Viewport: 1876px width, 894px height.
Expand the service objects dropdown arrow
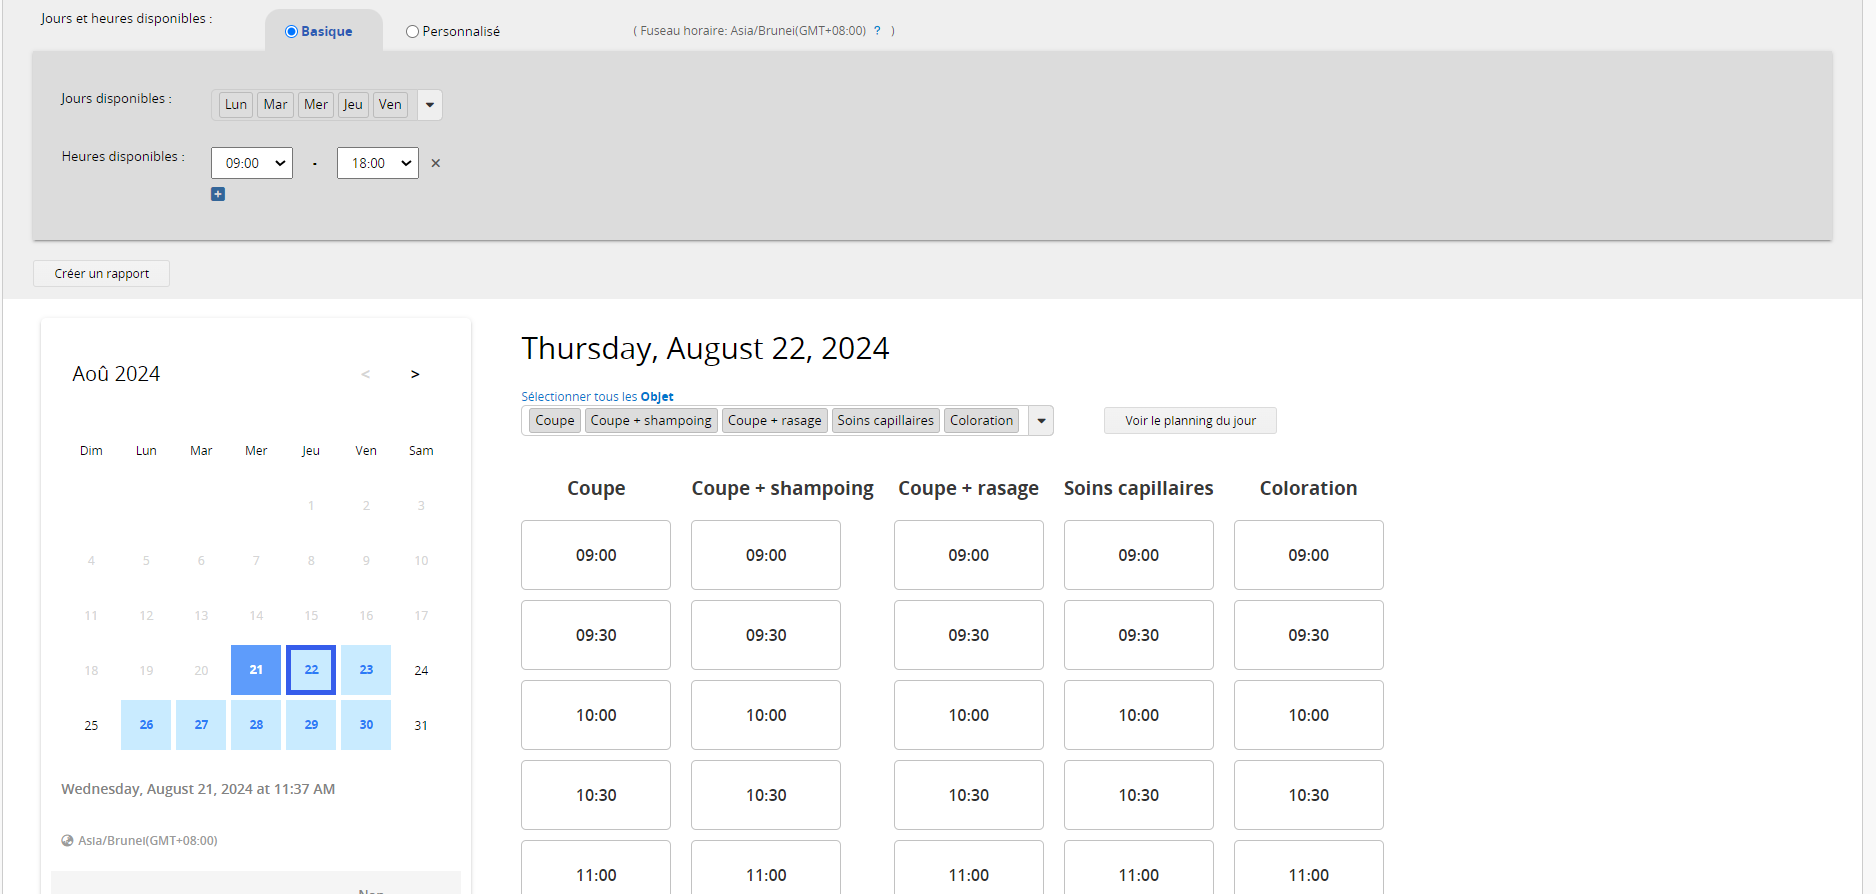point(1041,421)
